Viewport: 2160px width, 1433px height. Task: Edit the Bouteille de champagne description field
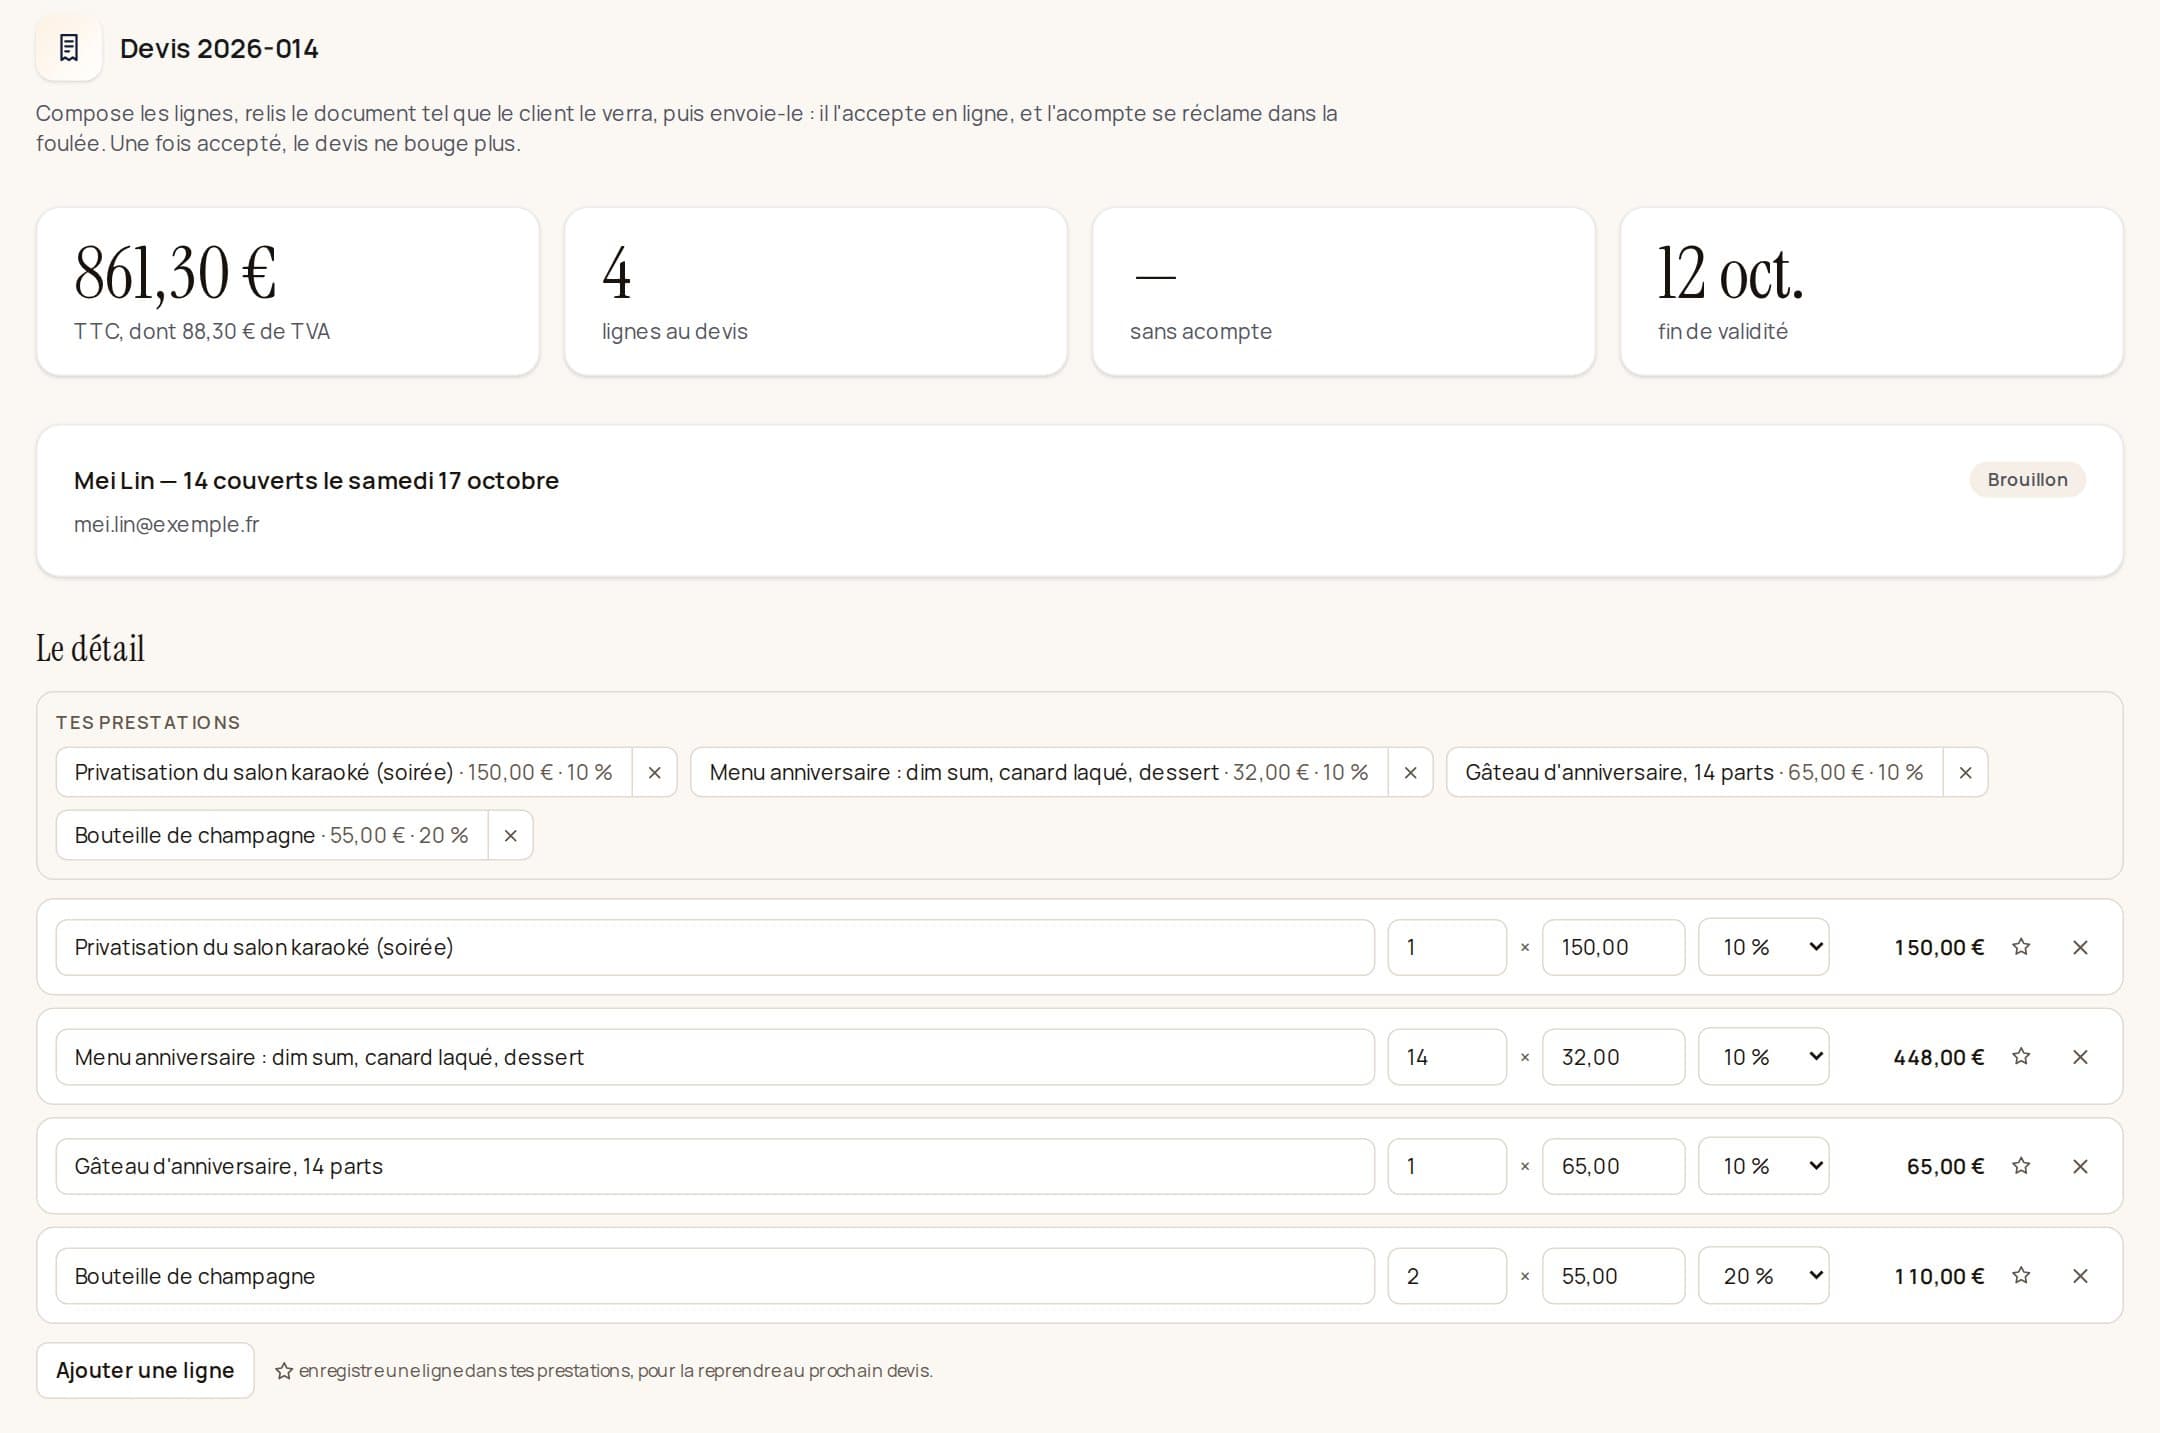[x=715, y=1275]
